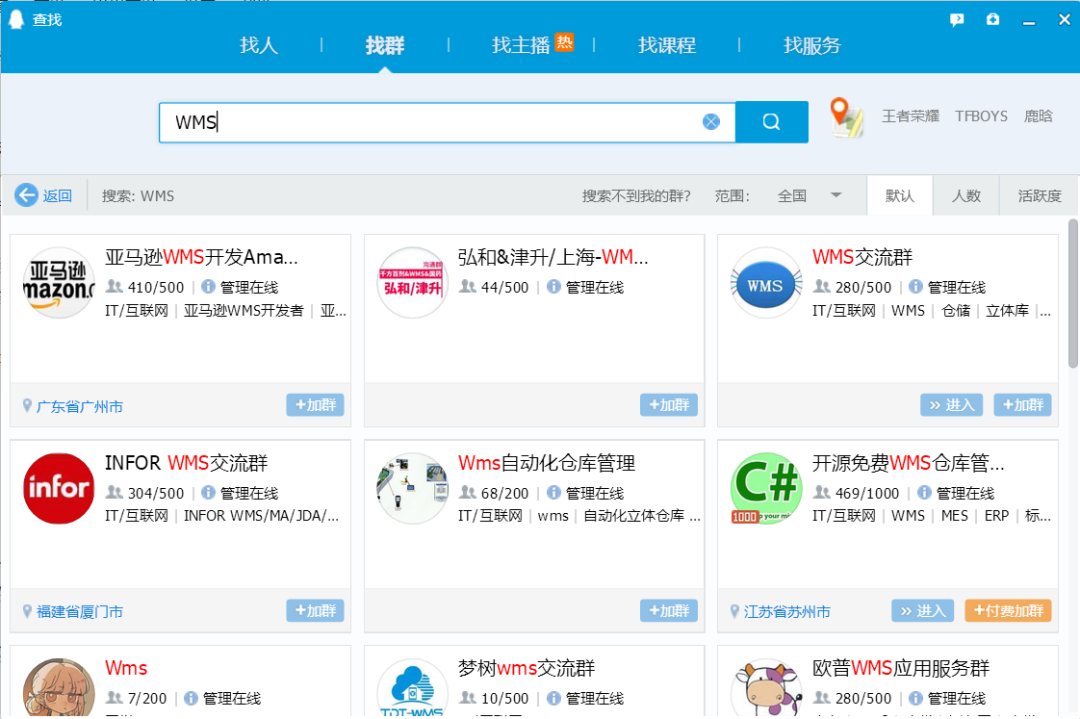The height and width of the screenshot is (719, 1080).
Task: Join WMS交流群 with +加群
Action: pos(1023,405)
